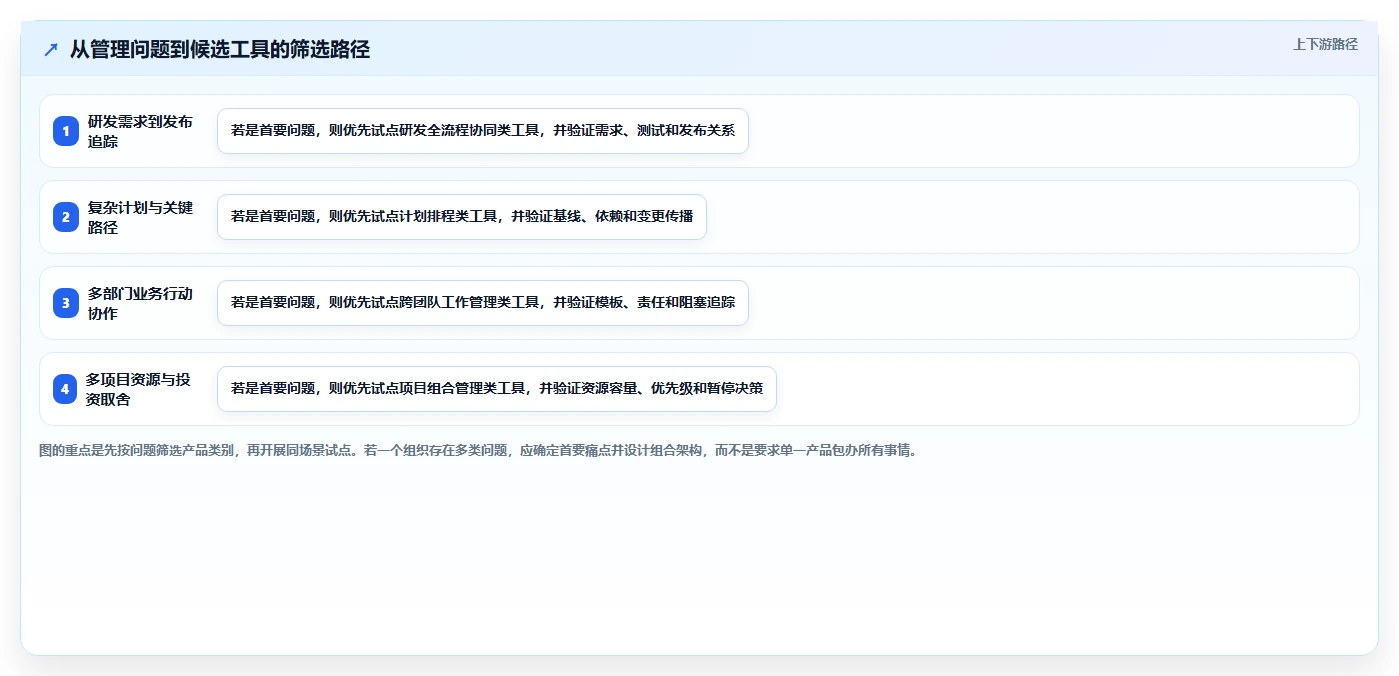This screenshot has width=1399, height=676.
Task: Click the 研发需求到发布追踪 label
Action: click(x=140, y=131)
